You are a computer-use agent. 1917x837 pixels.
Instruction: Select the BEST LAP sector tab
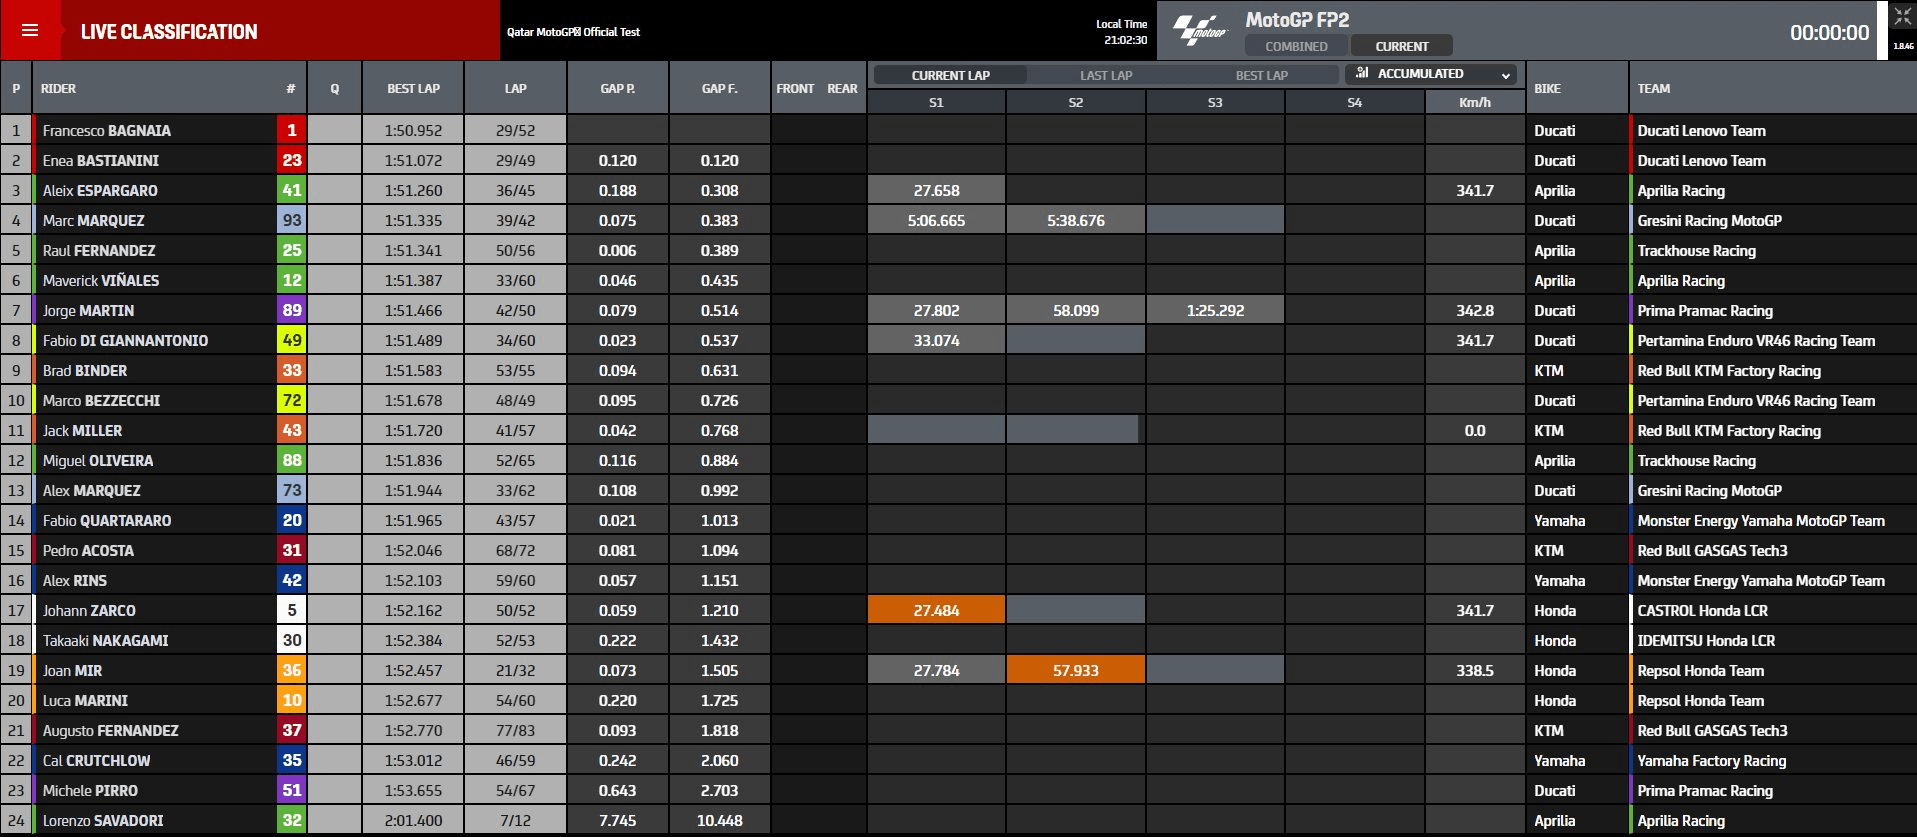pyautogui.click(x=1261, y=75)
